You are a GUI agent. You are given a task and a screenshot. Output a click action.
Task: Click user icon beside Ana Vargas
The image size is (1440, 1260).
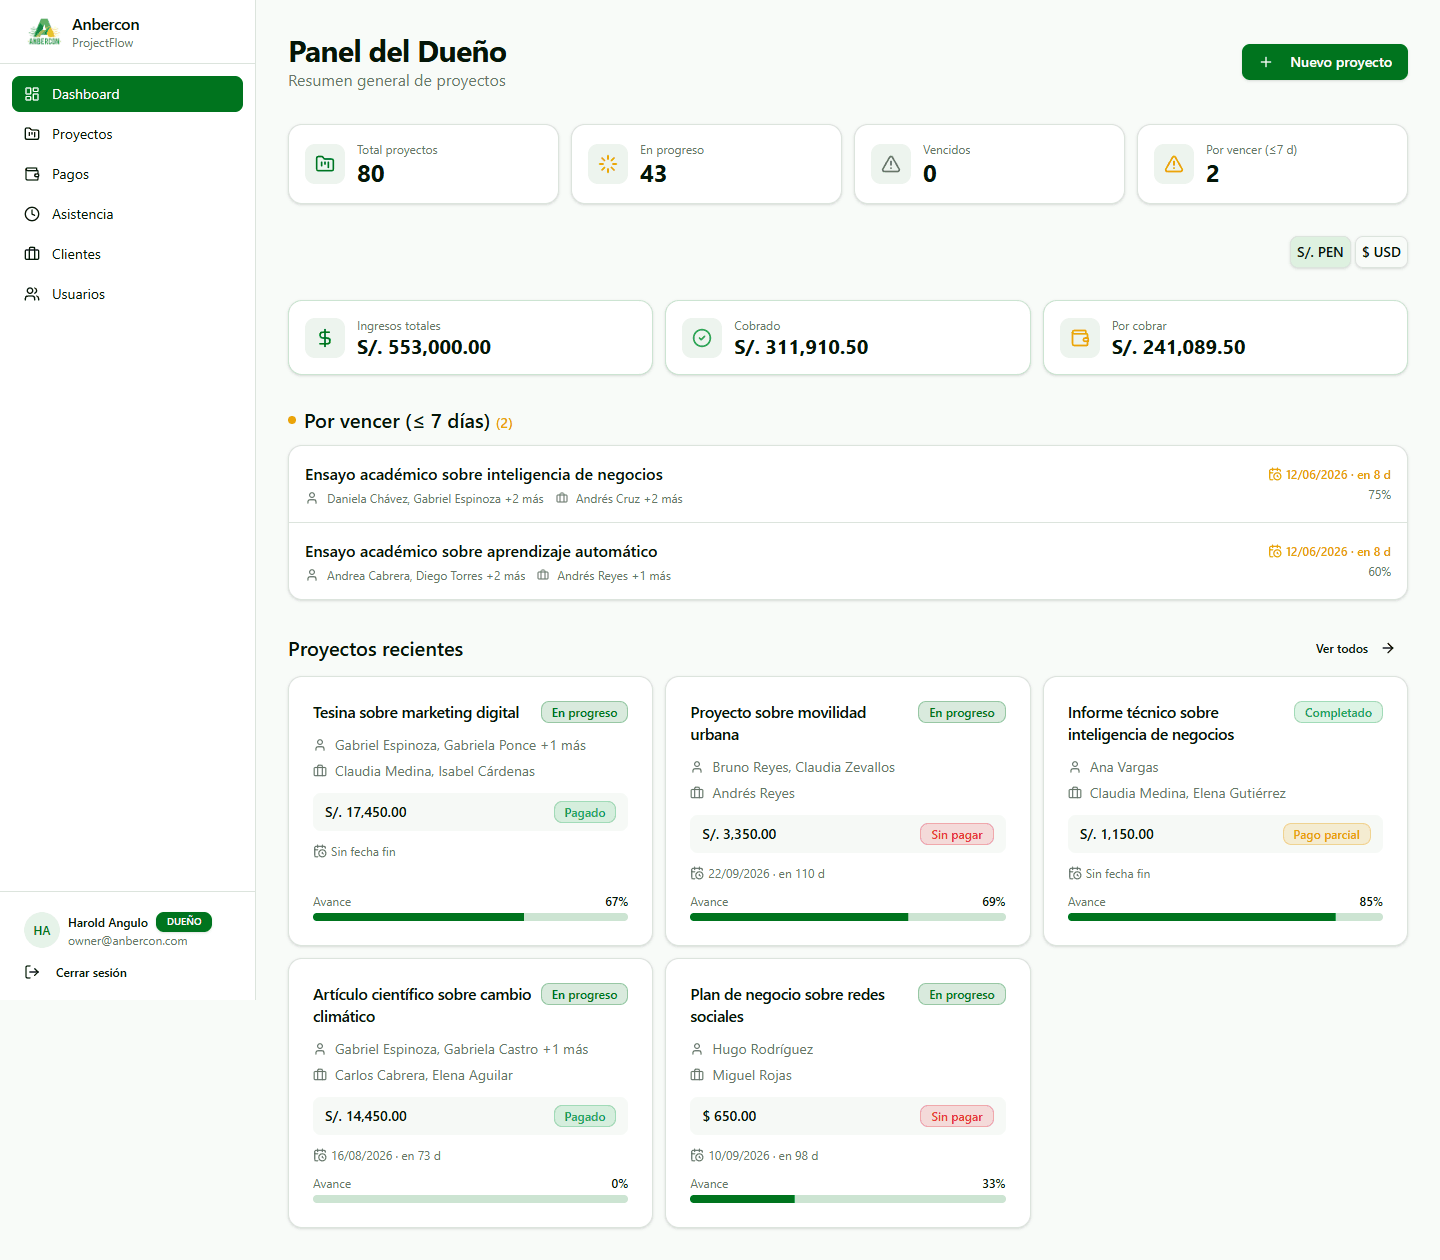pos(1075,768)
